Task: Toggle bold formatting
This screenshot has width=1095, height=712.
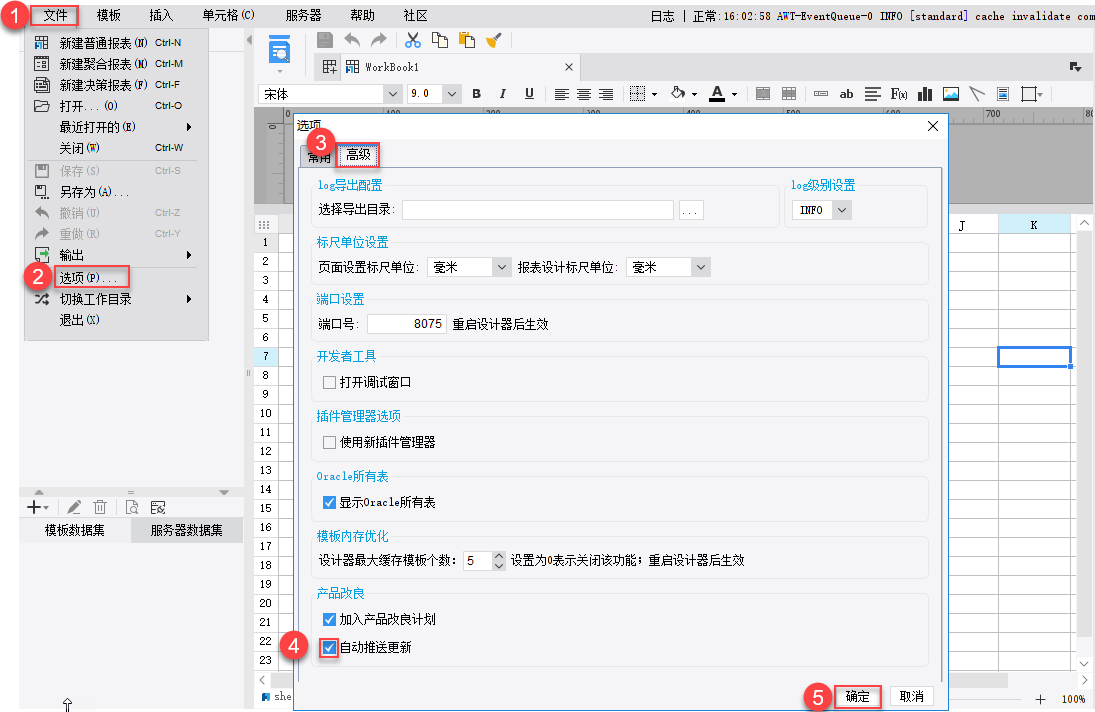Action: coord(476,94)
